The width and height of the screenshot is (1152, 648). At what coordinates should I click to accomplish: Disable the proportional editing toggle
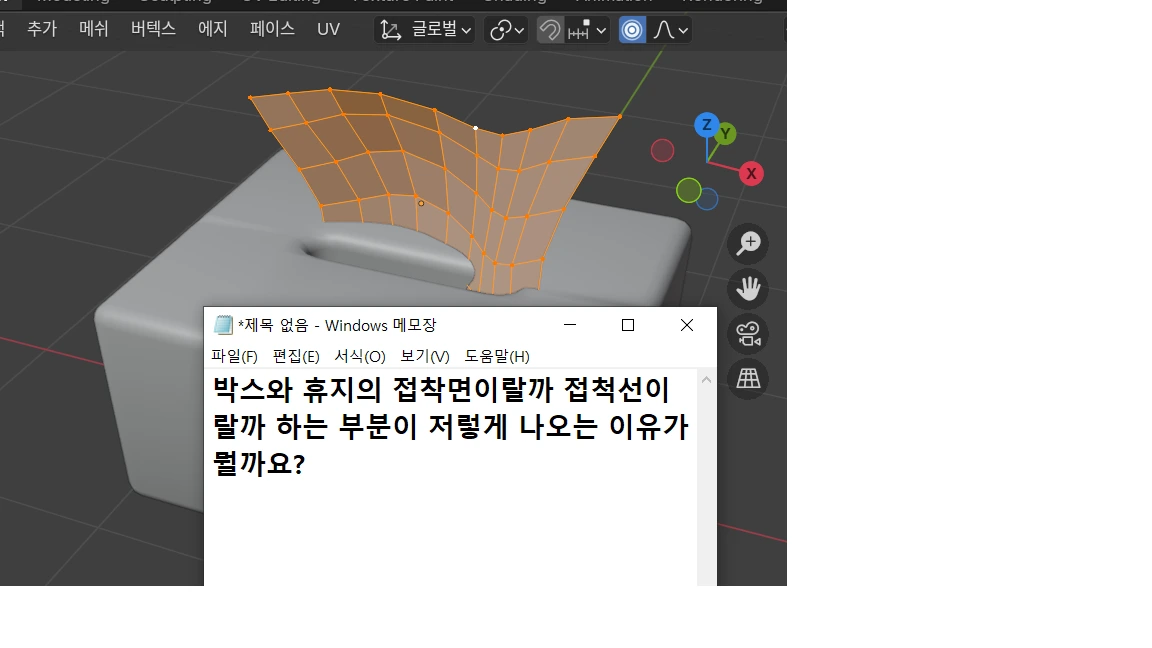coord(631,30)
